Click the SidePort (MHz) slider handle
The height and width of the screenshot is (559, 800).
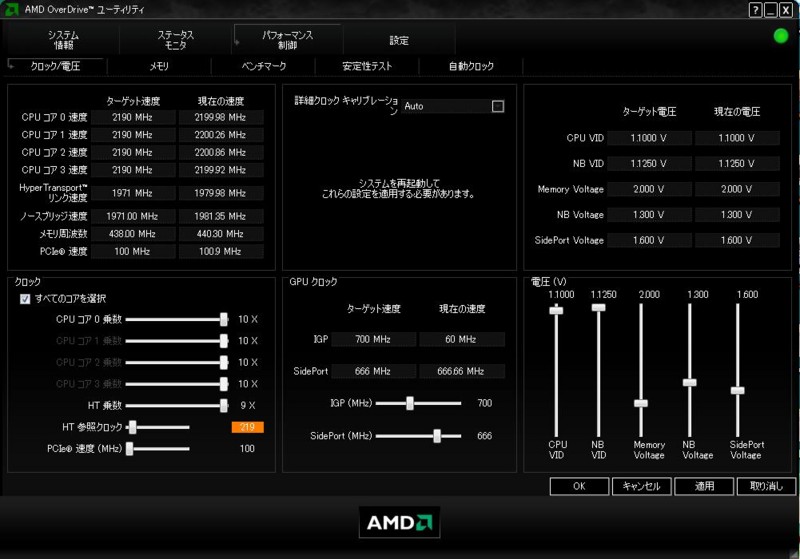point(437,436)
